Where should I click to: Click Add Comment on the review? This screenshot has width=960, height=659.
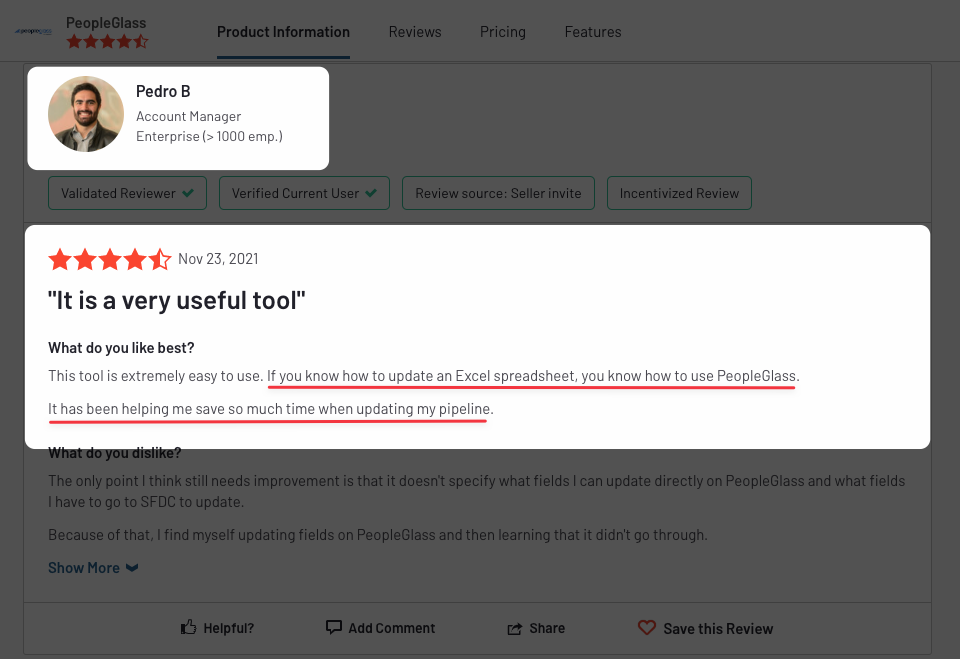[x=380, y=628]
